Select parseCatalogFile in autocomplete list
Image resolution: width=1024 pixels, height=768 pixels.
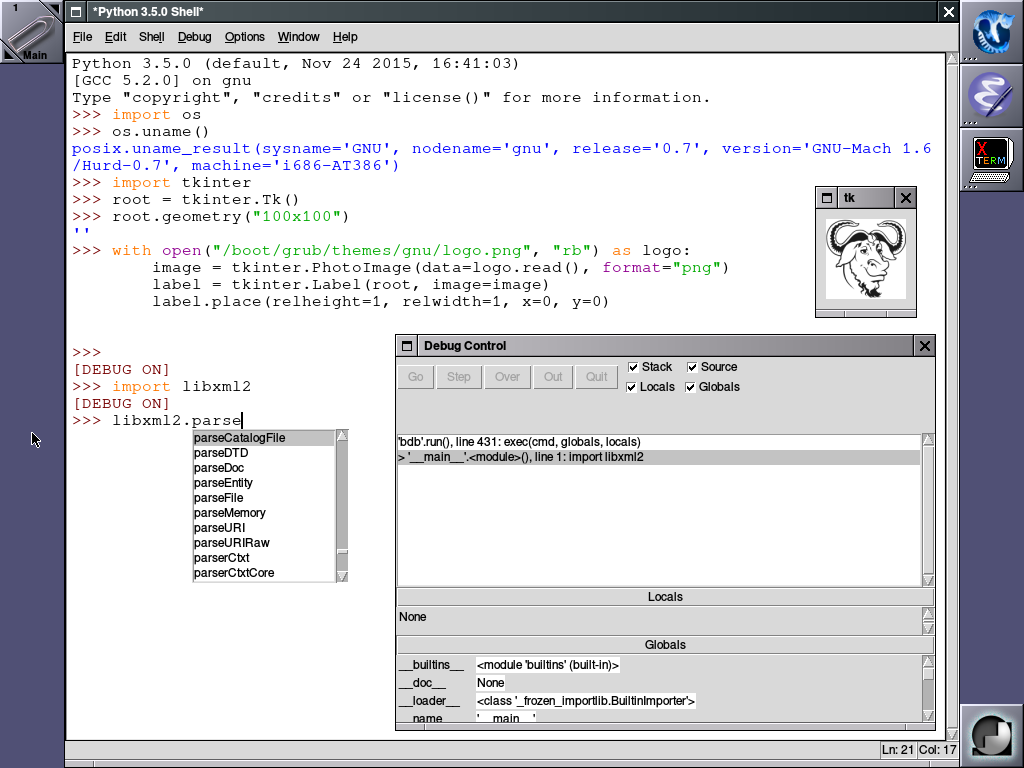[x=263, y=438]
